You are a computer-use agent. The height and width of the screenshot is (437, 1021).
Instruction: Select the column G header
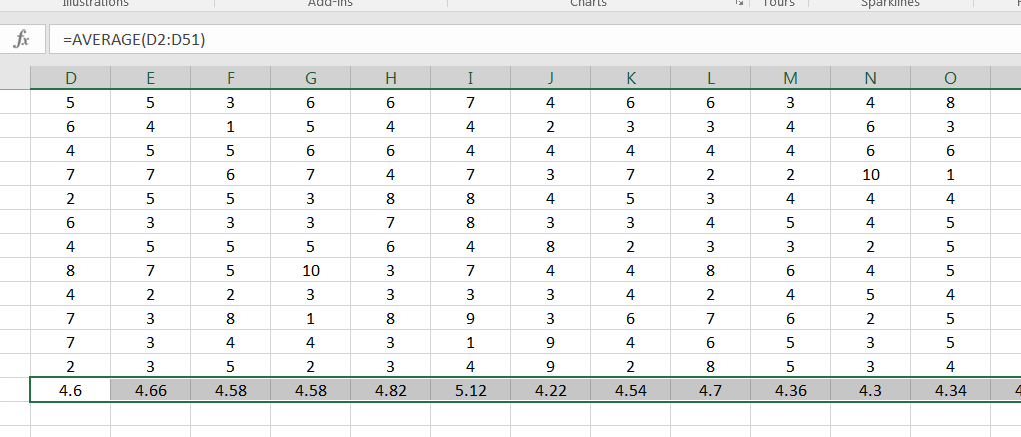[x=310, y=78]
